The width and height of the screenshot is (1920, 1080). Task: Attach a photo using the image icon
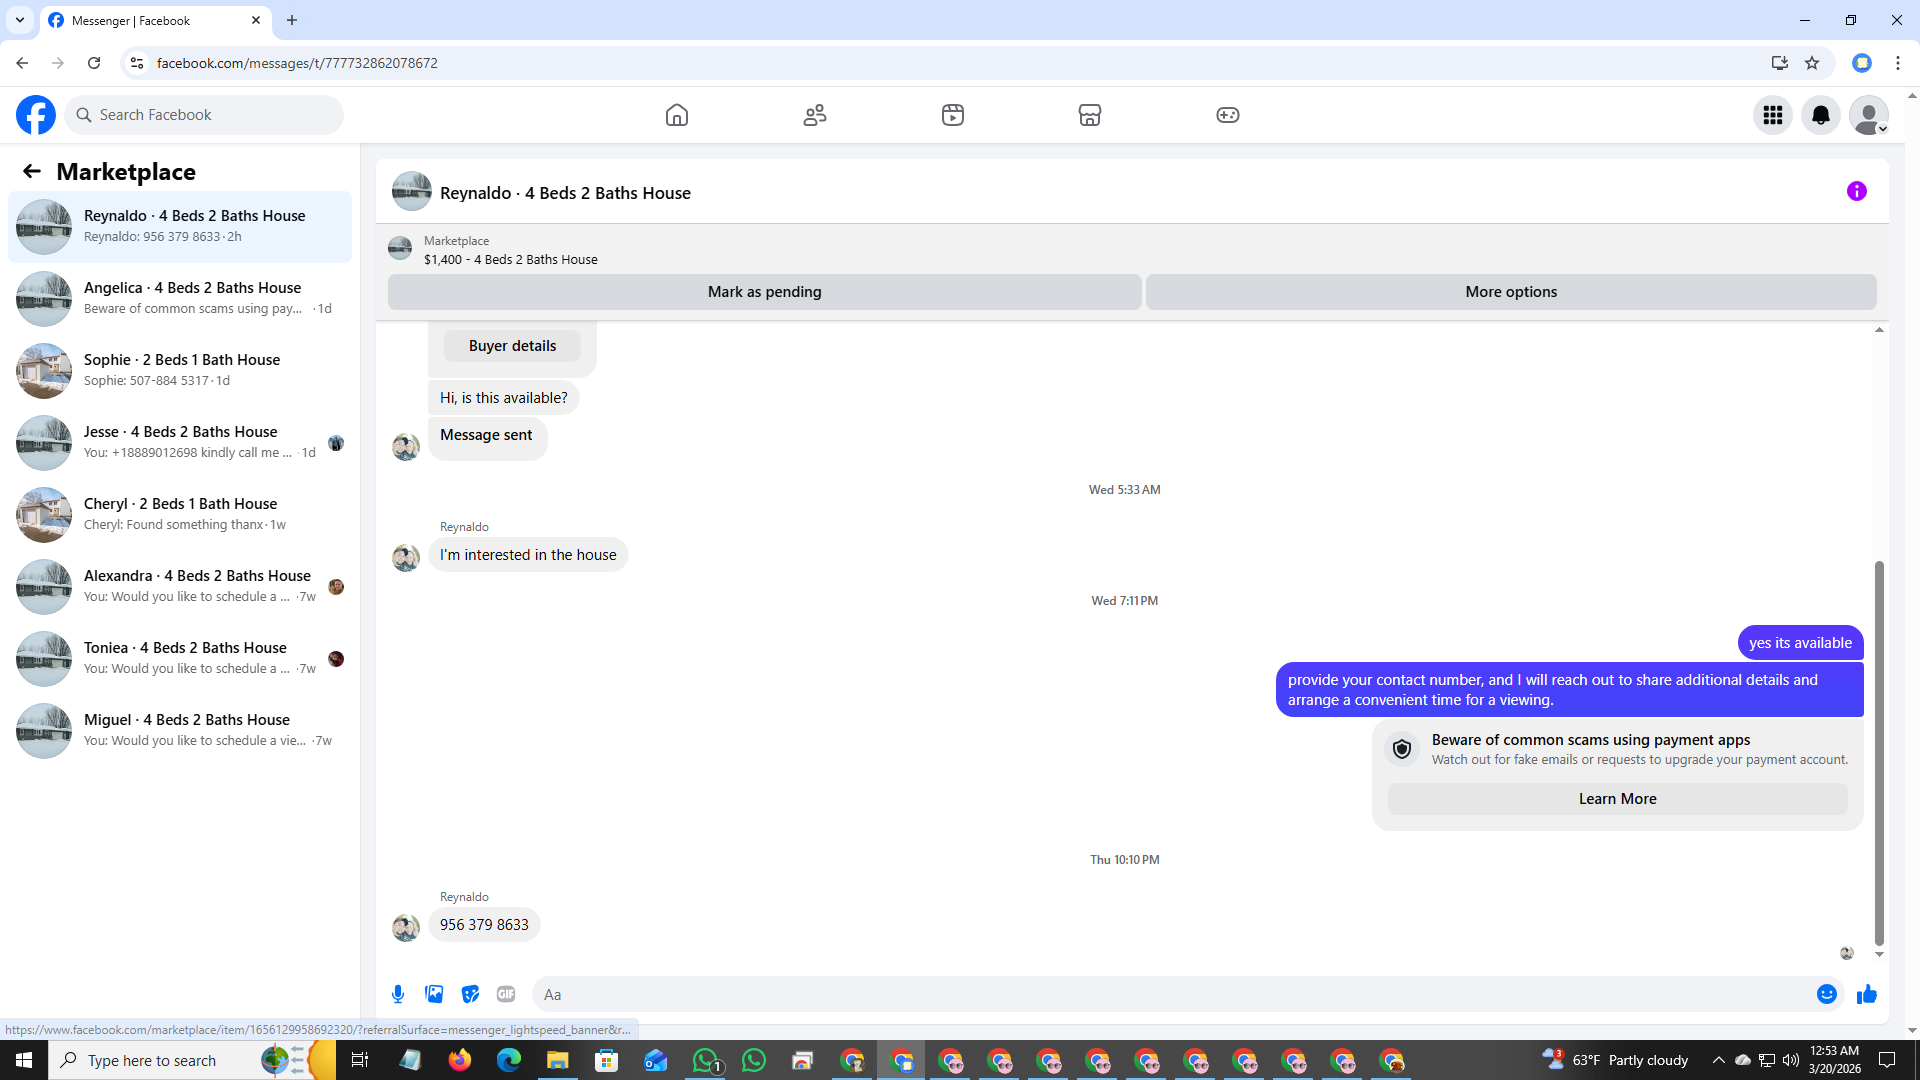[x=434, y=994]
